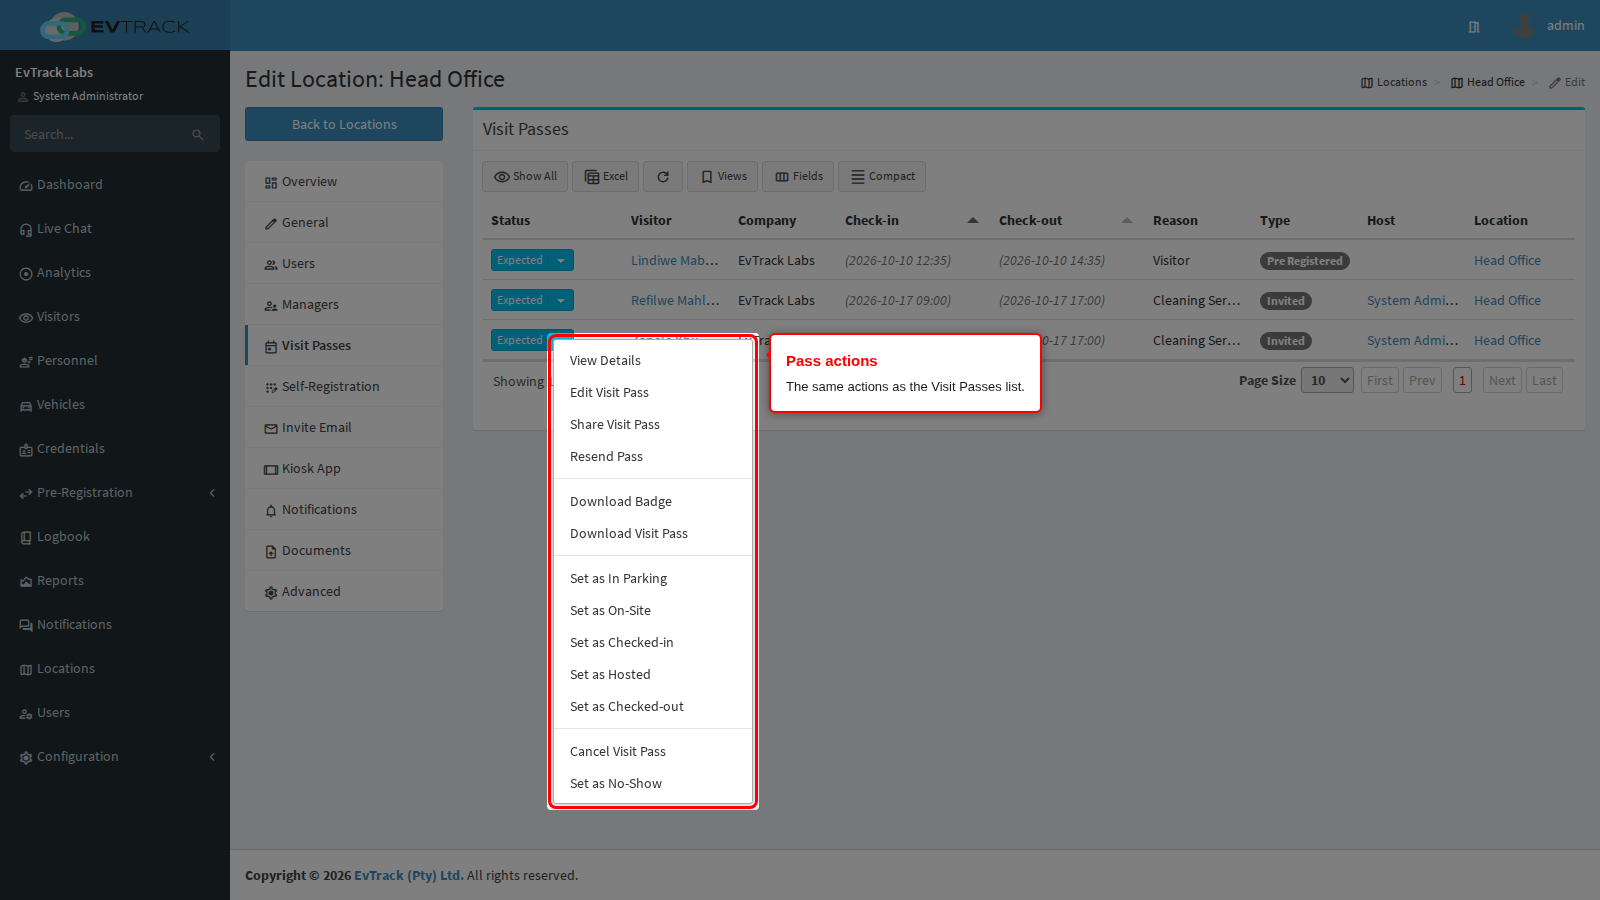Click the refresh icon in Visit Passes toolbar
The width and height of the screenshot is (1600, 900).
coord(663,177)
